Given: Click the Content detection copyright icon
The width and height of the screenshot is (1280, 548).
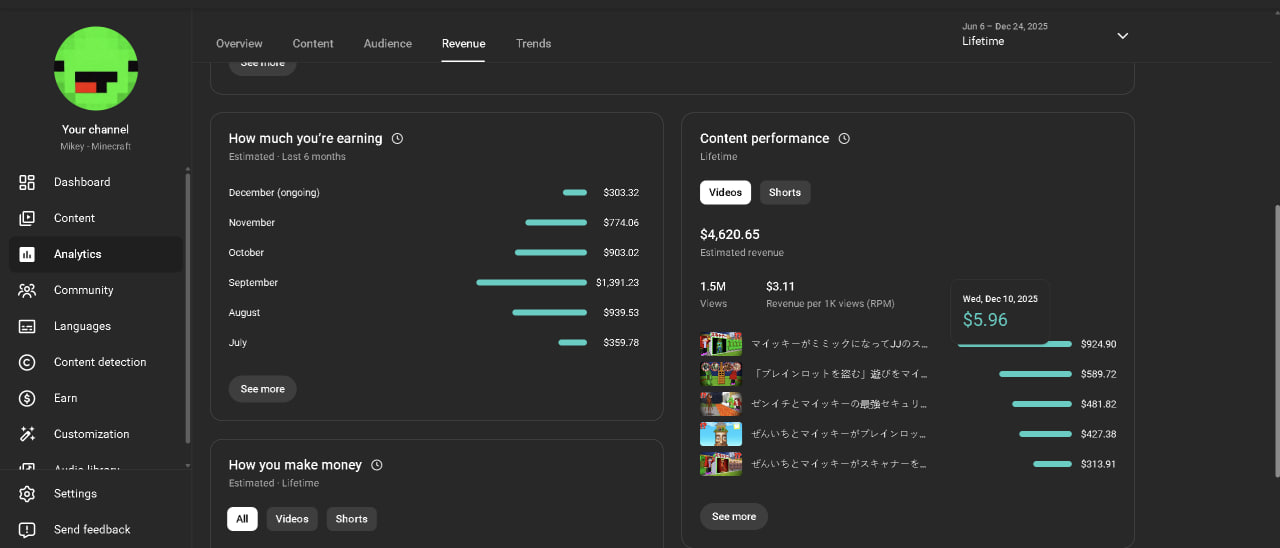Looking at the screenshot, I should 27,362.
